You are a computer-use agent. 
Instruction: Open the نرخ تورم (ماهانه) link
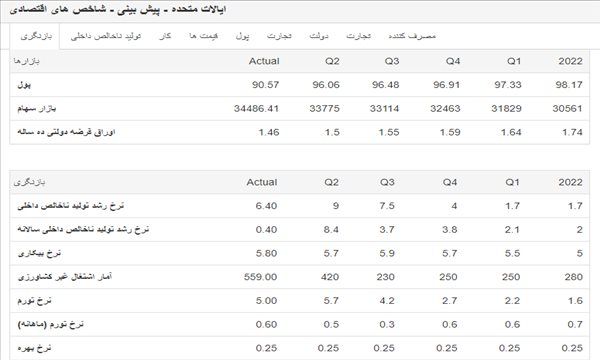pos(51,324)
